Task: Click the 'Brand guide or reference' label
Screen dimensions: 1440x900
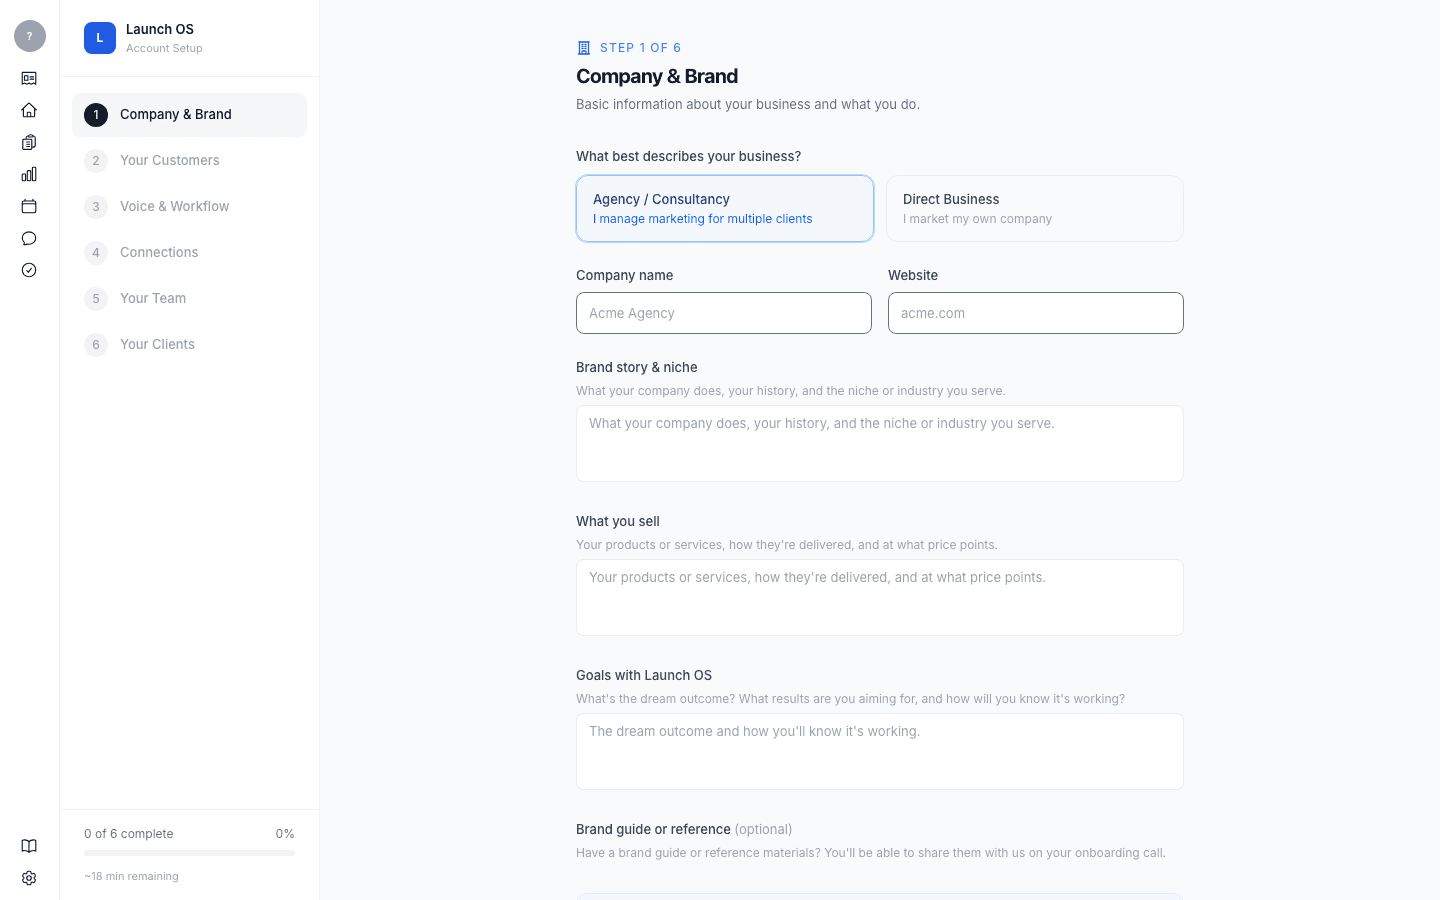Action: [x=653, y=829]
